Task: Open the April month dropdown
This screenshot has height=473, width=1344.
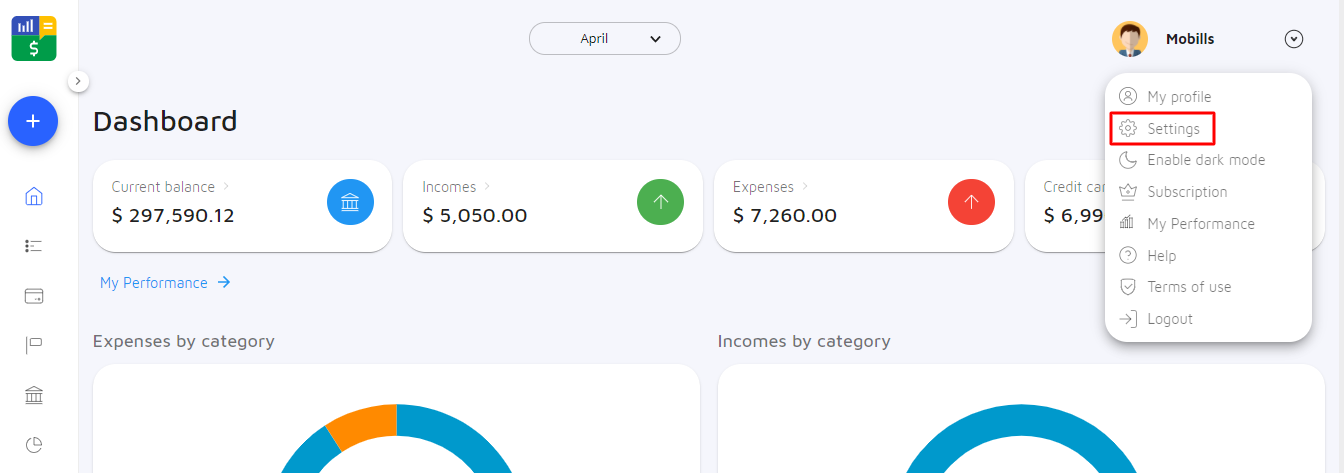Action: (605, 39)
